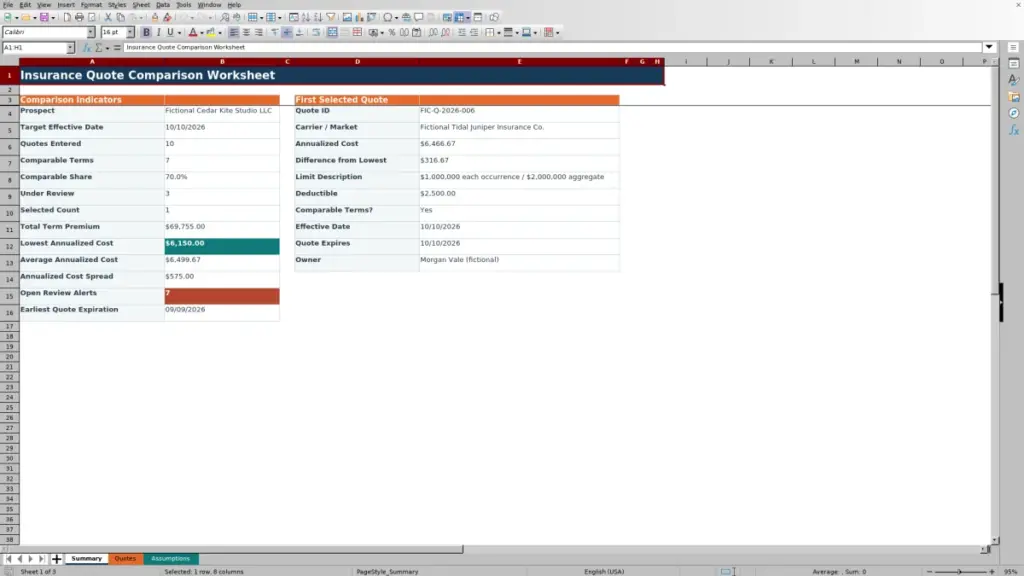Viewport: 1024px width, 576px height.
Task: Click the Sort Ascending icon
Action: (x=306, y=17)
